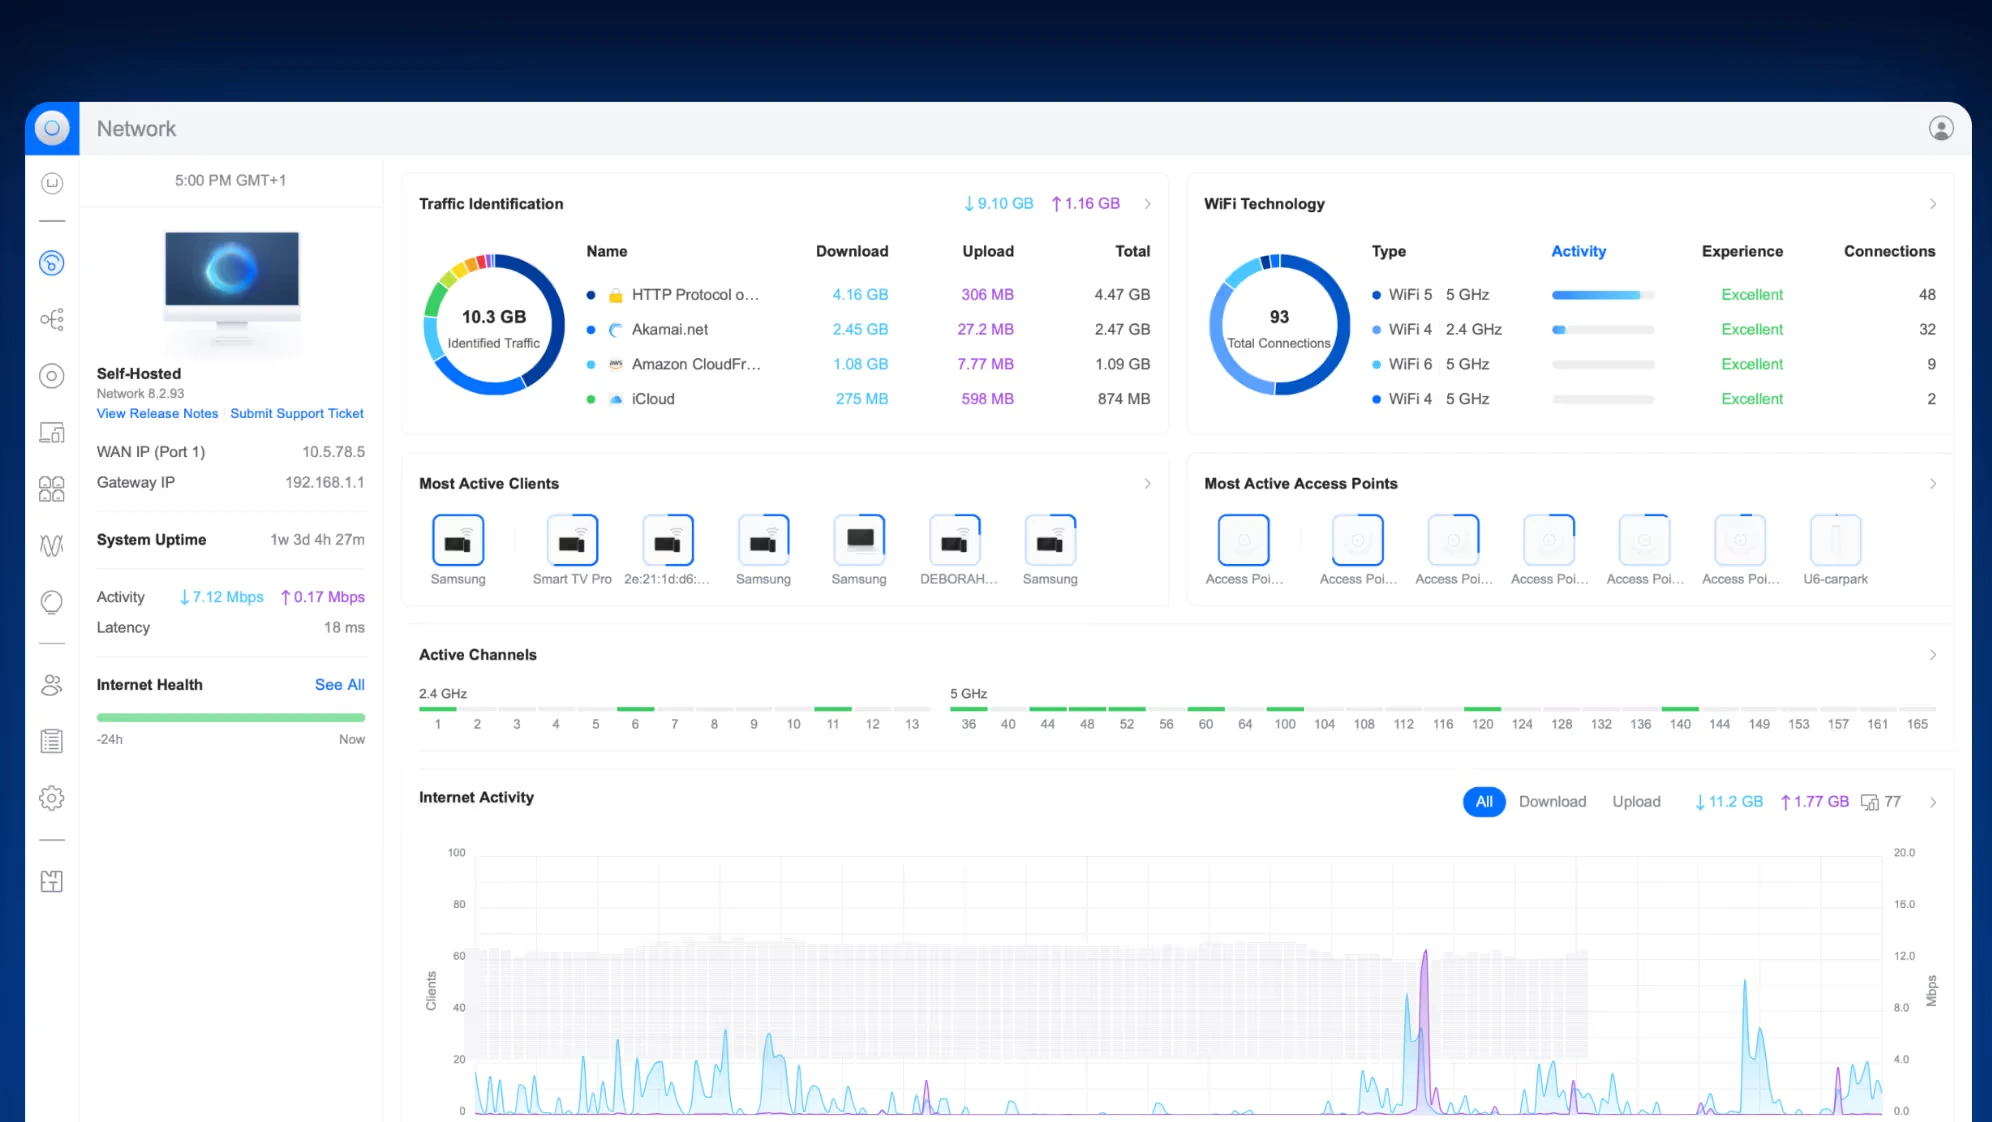The width and height of the screenshot is (1992, 1122).
Task: Open the Admins people icon in sidebar
Action: (52, 685)
